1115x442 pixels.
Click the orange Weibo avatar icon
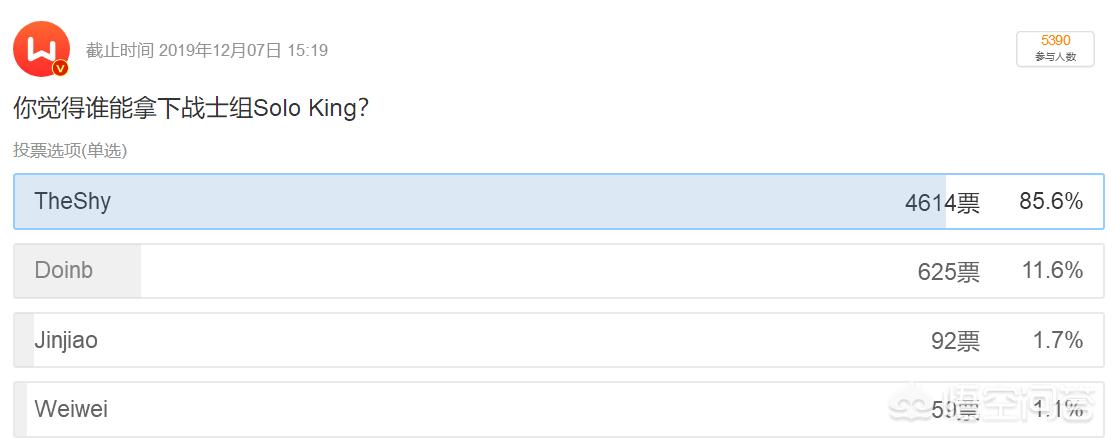pyautogui.click(x=40, y=48)
